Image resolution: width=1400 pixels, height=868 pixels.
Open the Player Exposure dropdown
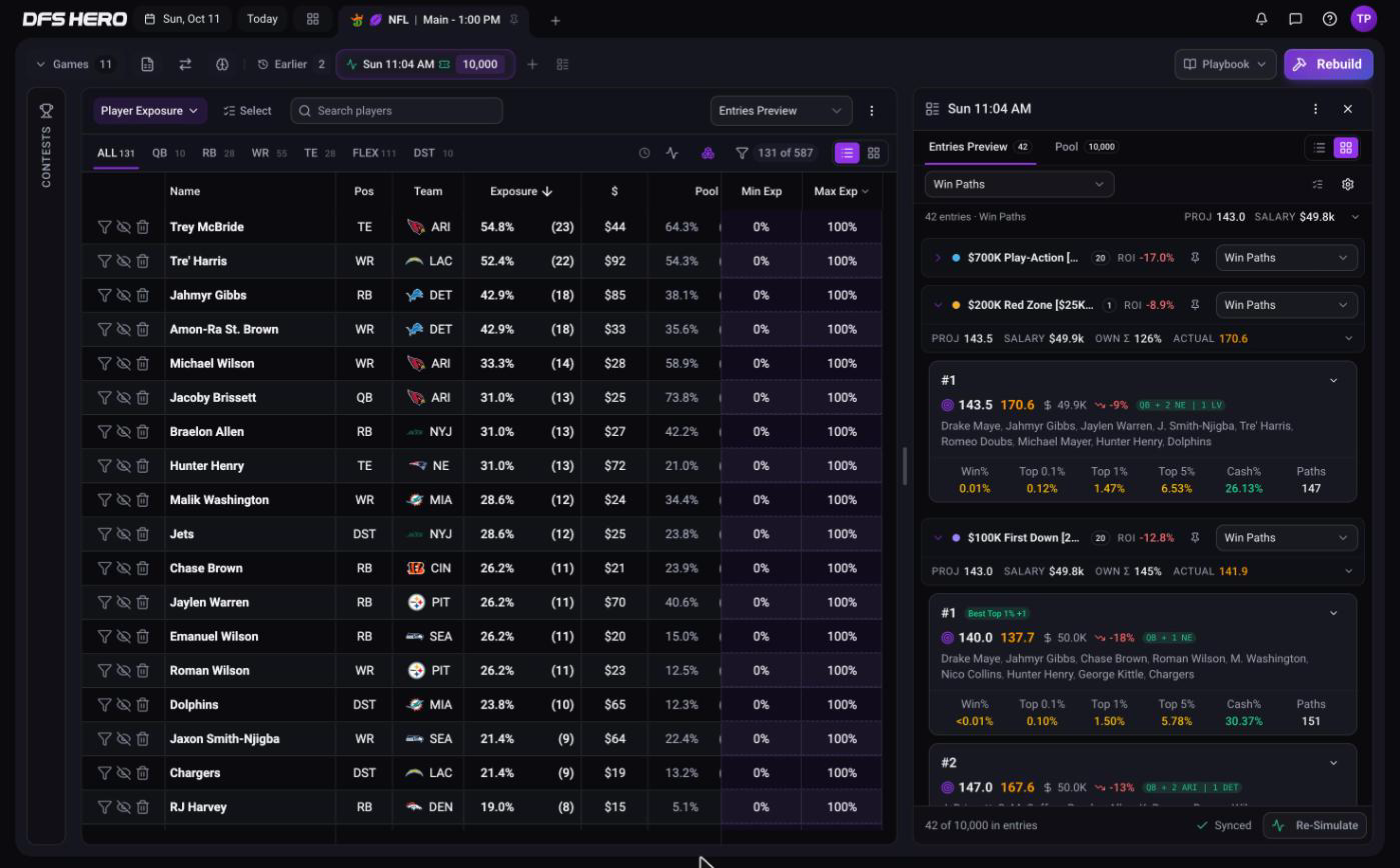(150, 111)
